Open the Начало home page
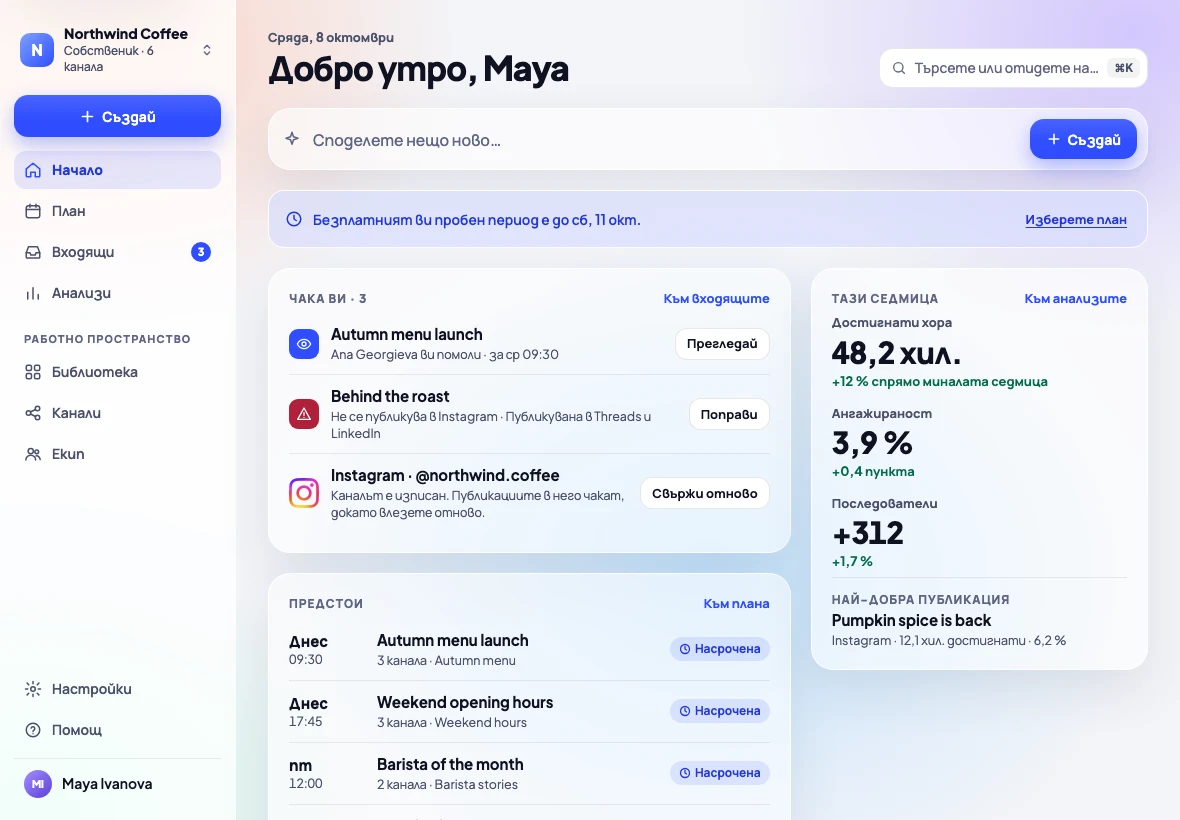This screenshot has height=820, width=1180. click(x=117, y=170)
